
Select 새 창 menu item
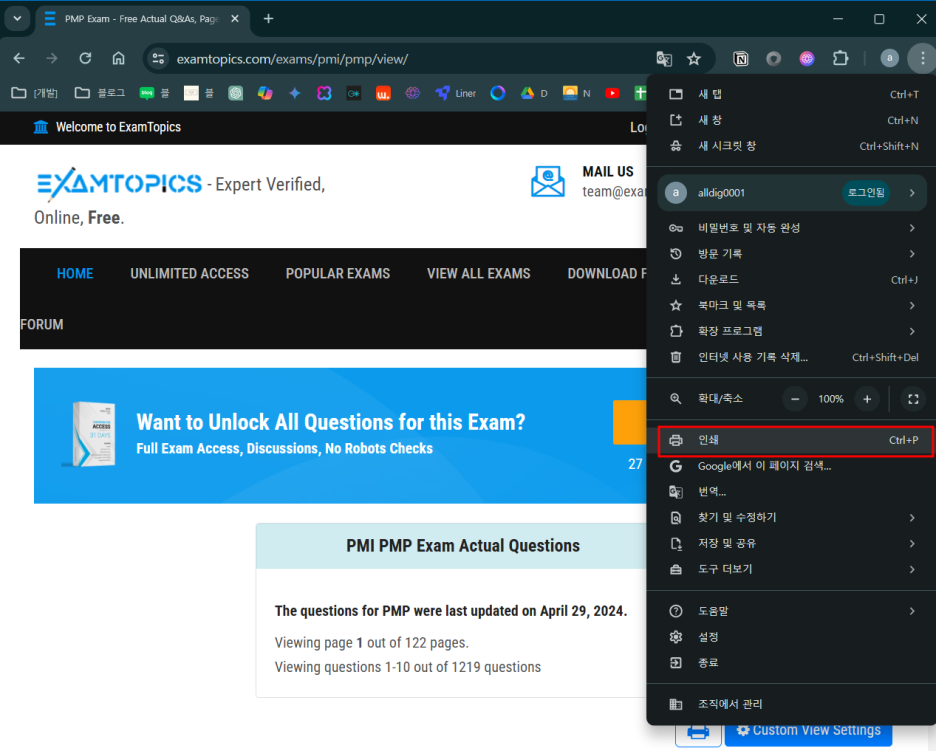793,120
